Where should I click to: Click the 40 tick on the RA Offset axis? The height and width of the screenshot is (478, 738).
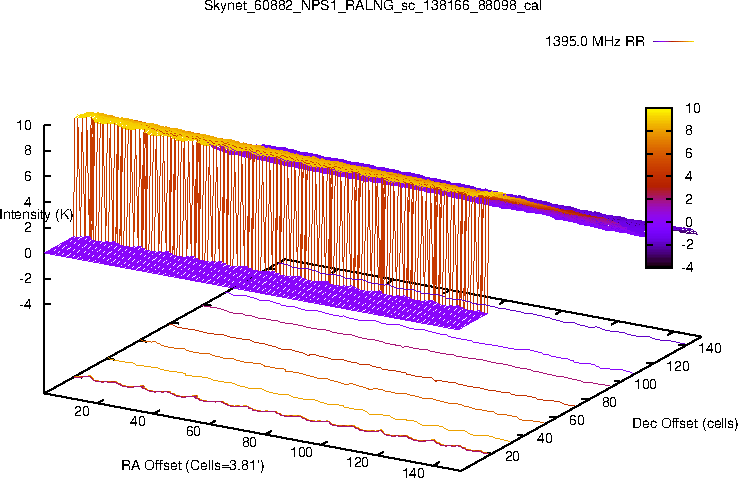point(137,421)
